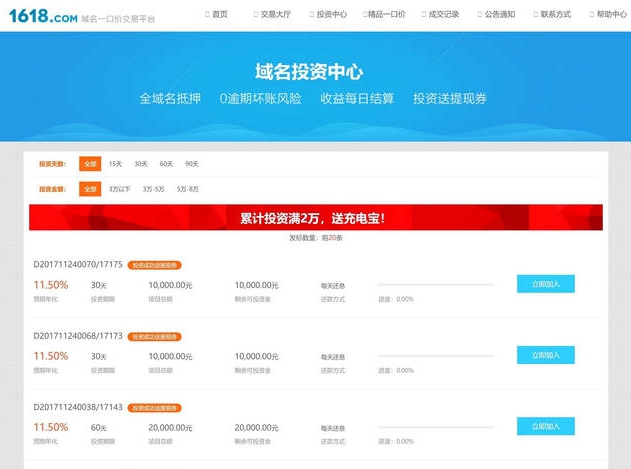
Task: Click the 发标数量 前20条 count text
Action: [x=316, y=238]
